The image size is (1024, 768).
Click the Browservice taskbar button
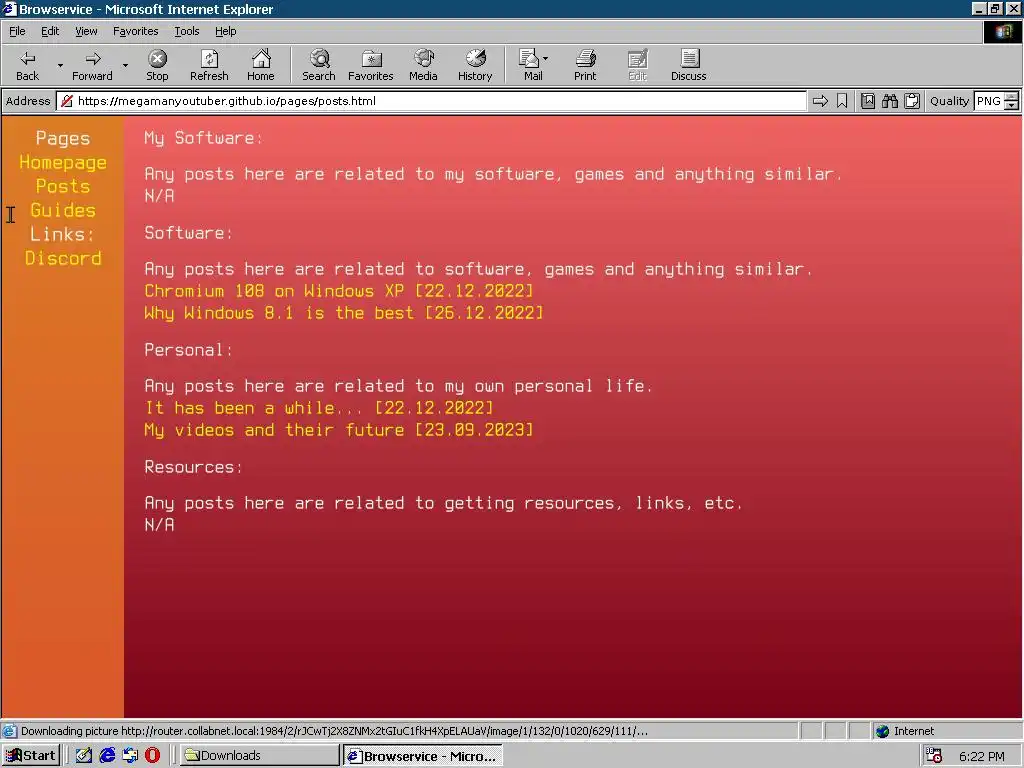pyautogui.click(x=423, y=756)
